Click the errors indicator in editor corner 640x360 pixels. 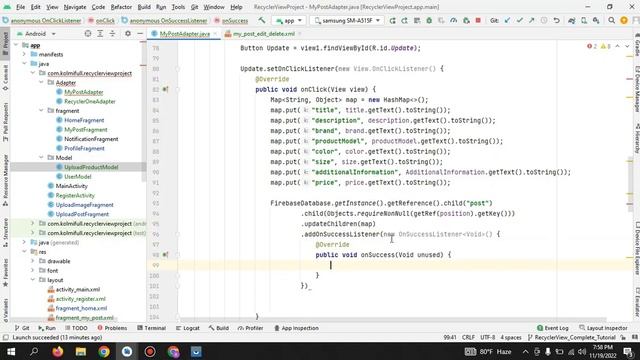click(x=592, y=47)
